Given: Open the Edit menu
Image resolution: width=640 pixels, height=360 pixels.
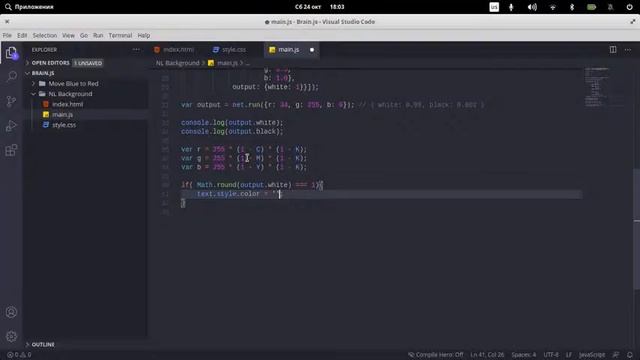Looking at the screenshot, I should (x=22, y=36).
